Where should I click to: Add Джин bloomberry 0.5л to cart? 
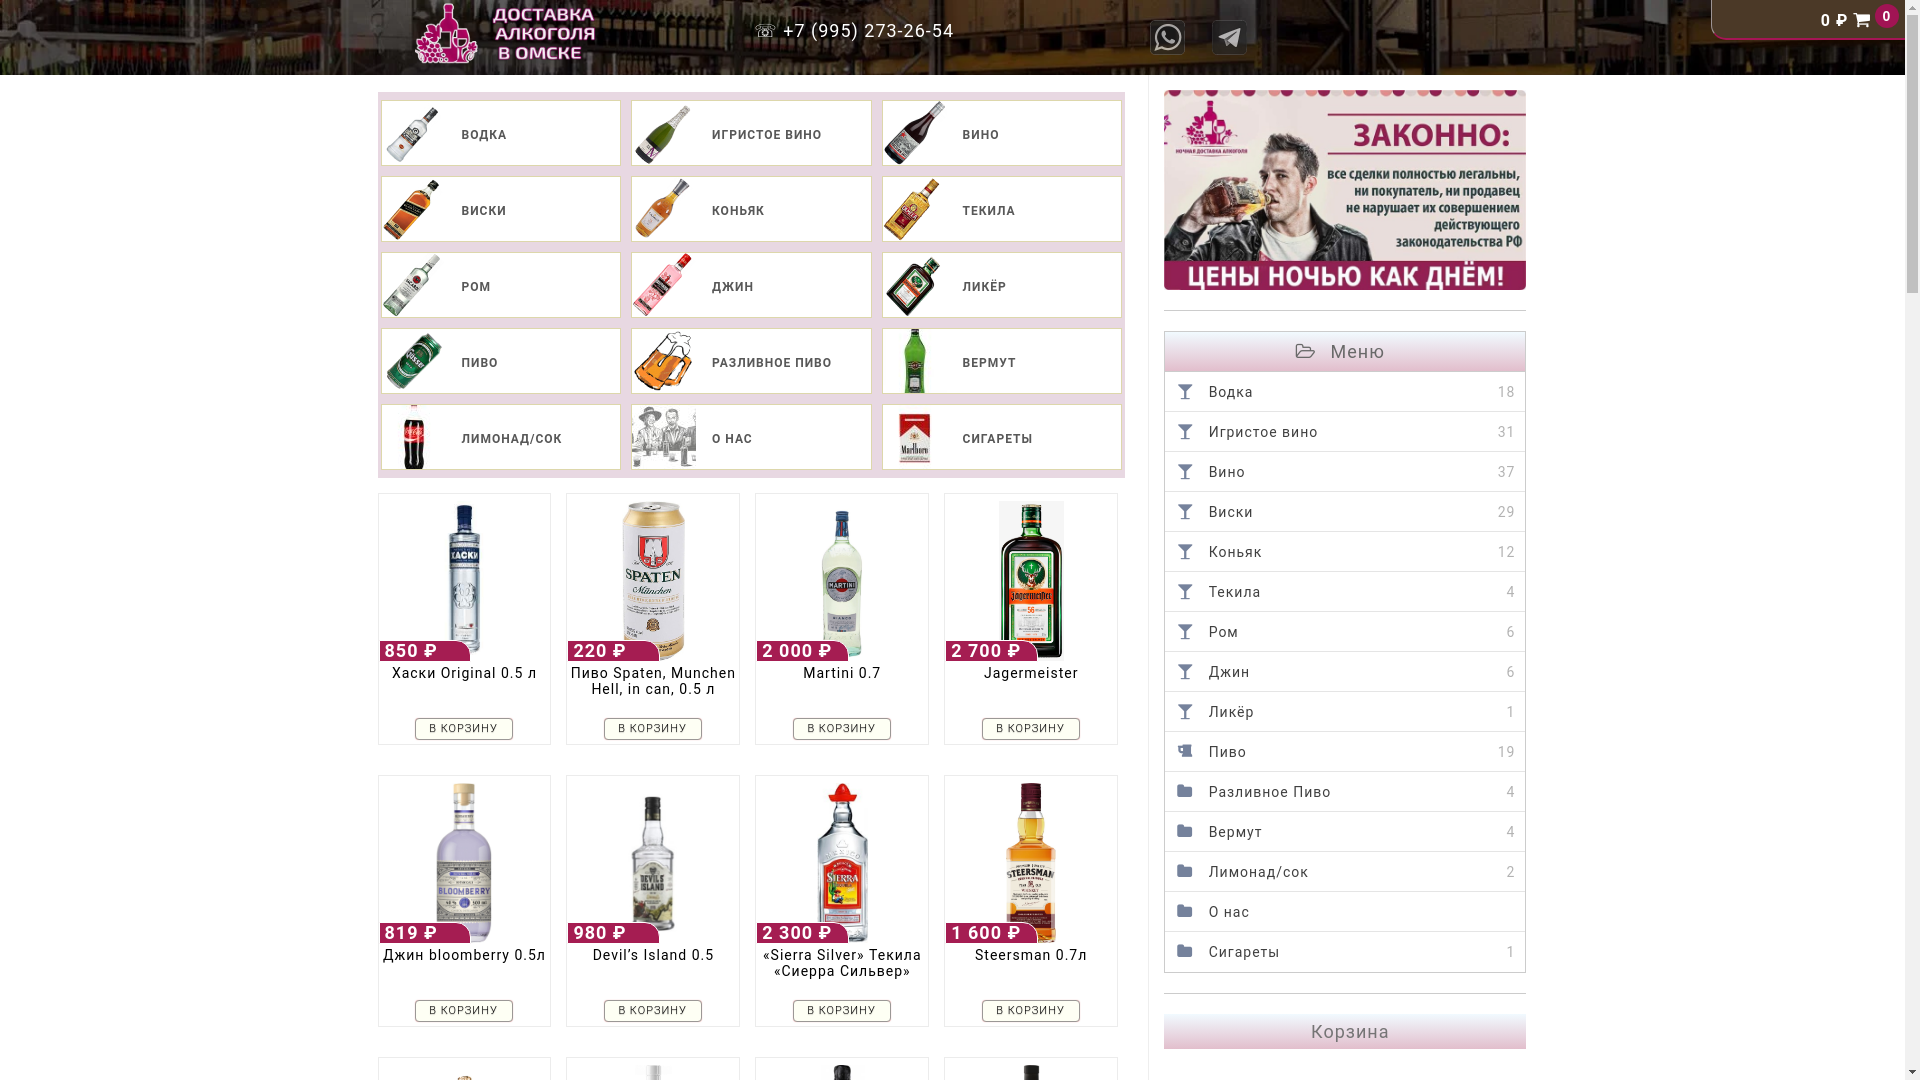tap(464, 1011)
